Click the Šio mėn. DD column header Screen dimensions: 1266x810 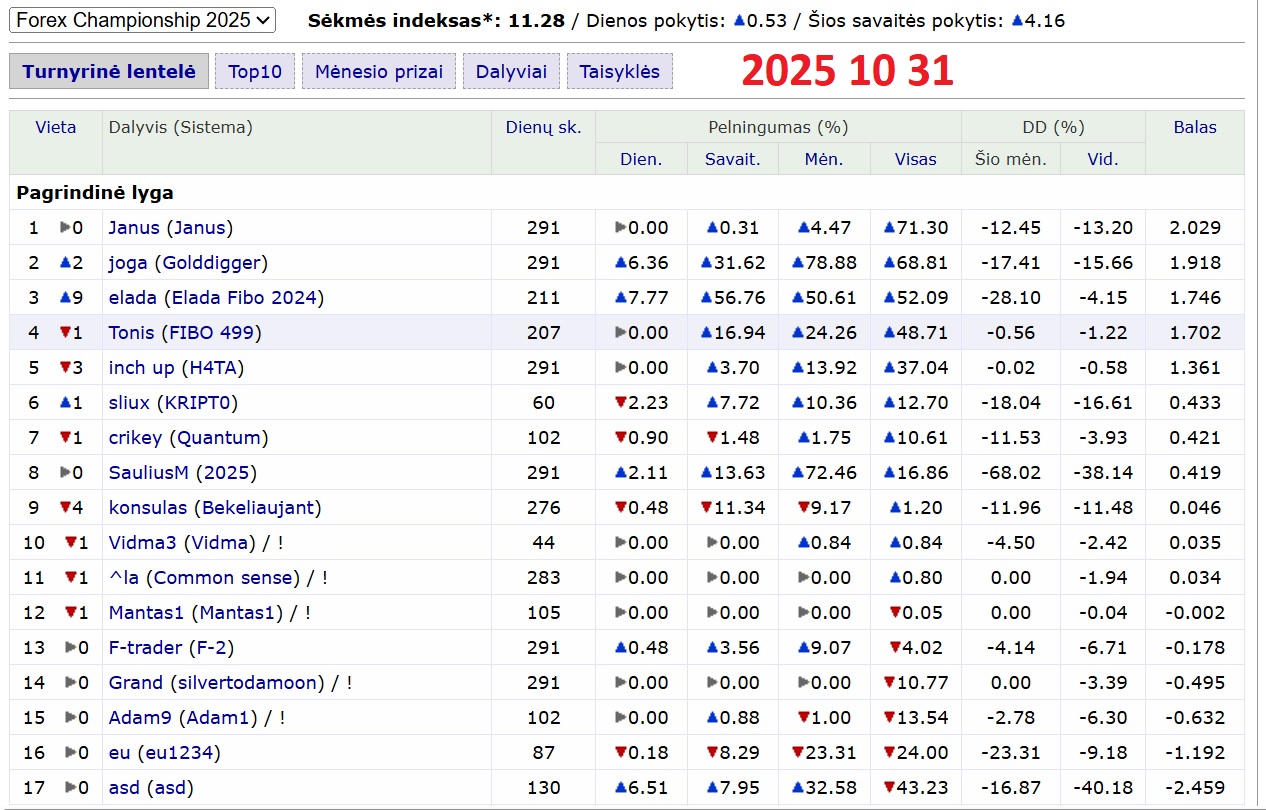pos(1011,159)
